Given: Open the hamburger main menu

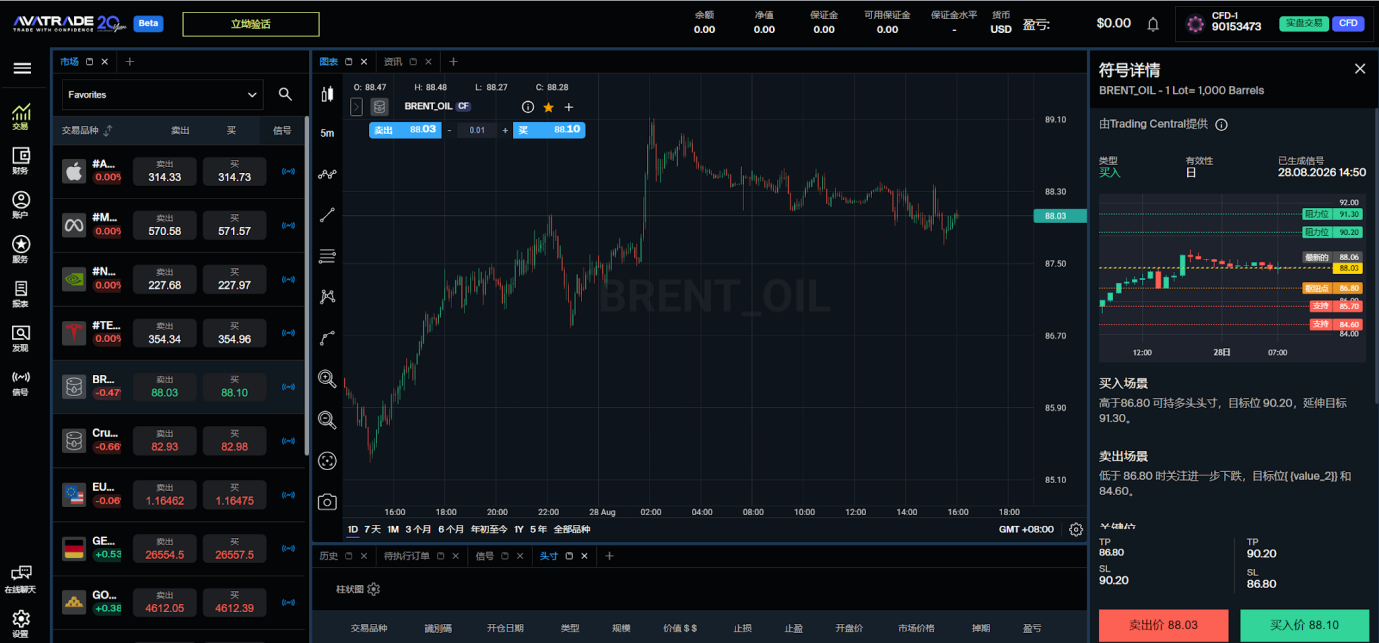Looking at the screenshot, I should click(21, 69).
